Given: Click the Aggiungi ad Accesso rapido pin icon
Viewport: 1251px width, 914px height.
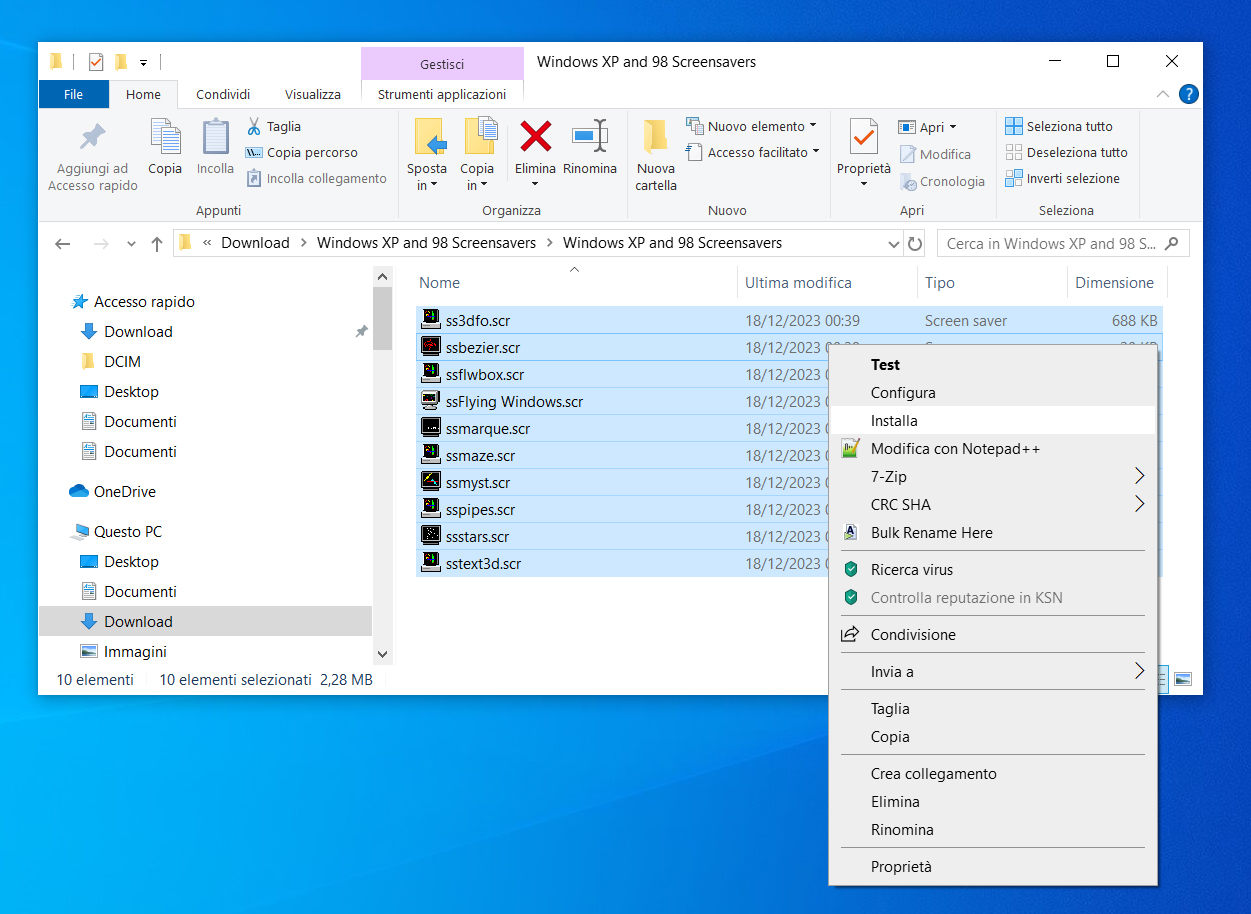Looking at the screenshot, I should [x=93, y=136].
